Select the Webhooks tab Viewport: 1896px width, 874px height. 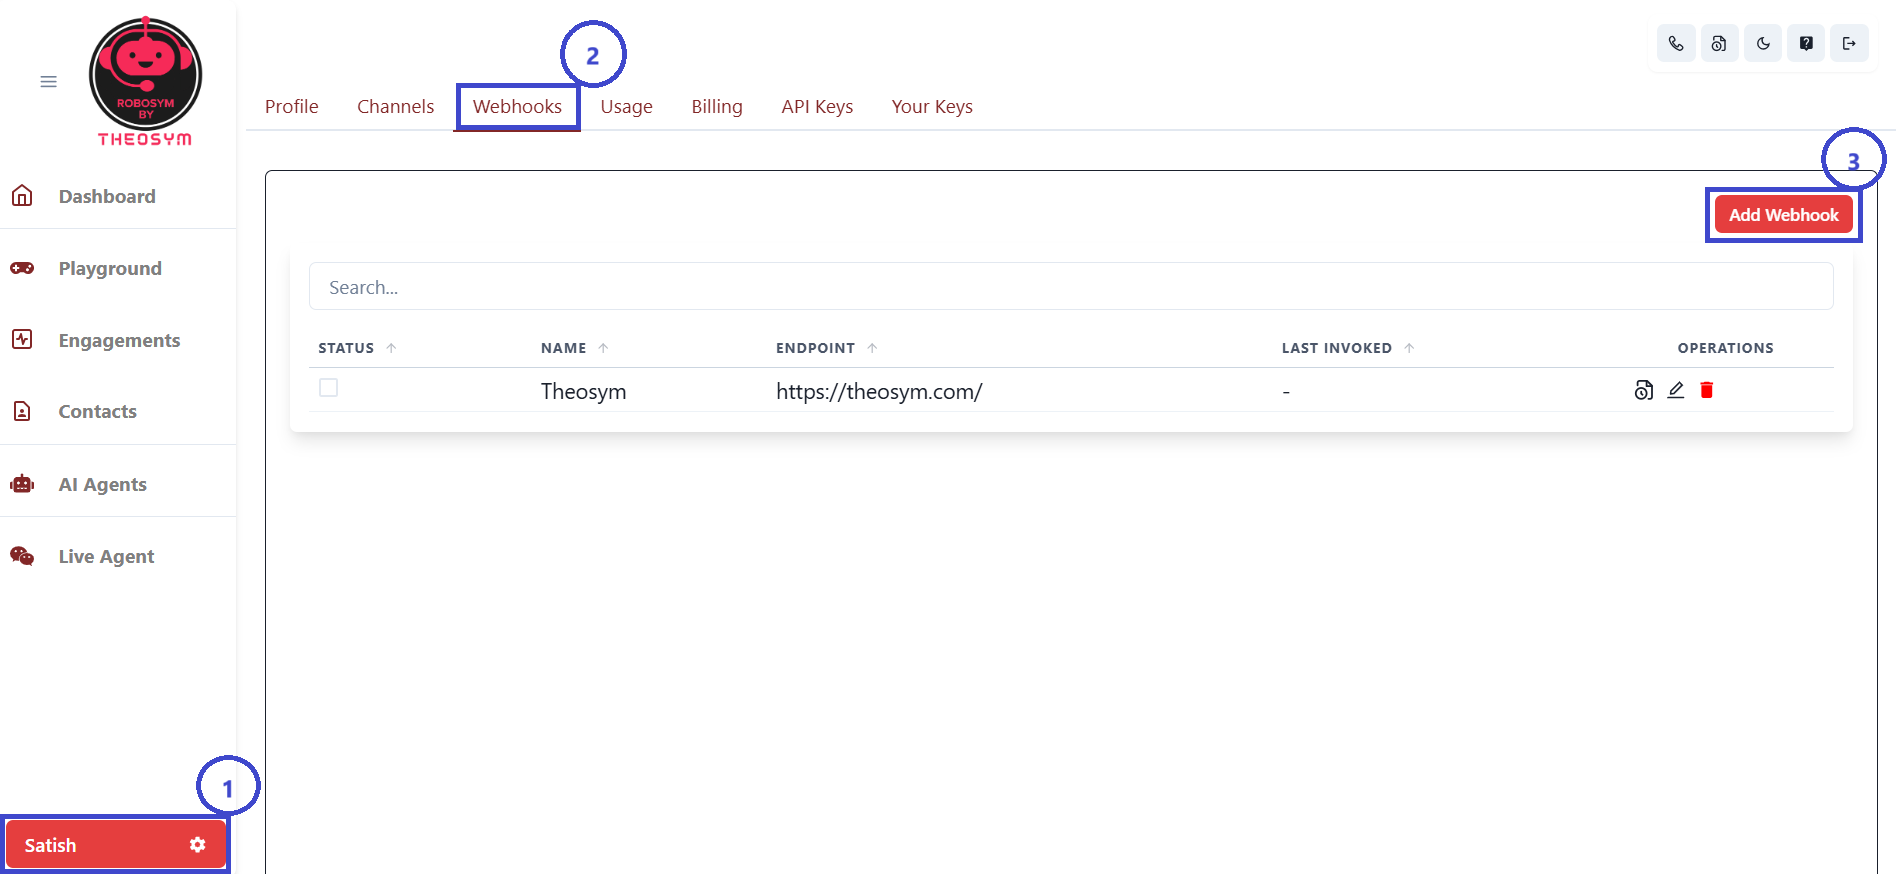tap(517, 107)
